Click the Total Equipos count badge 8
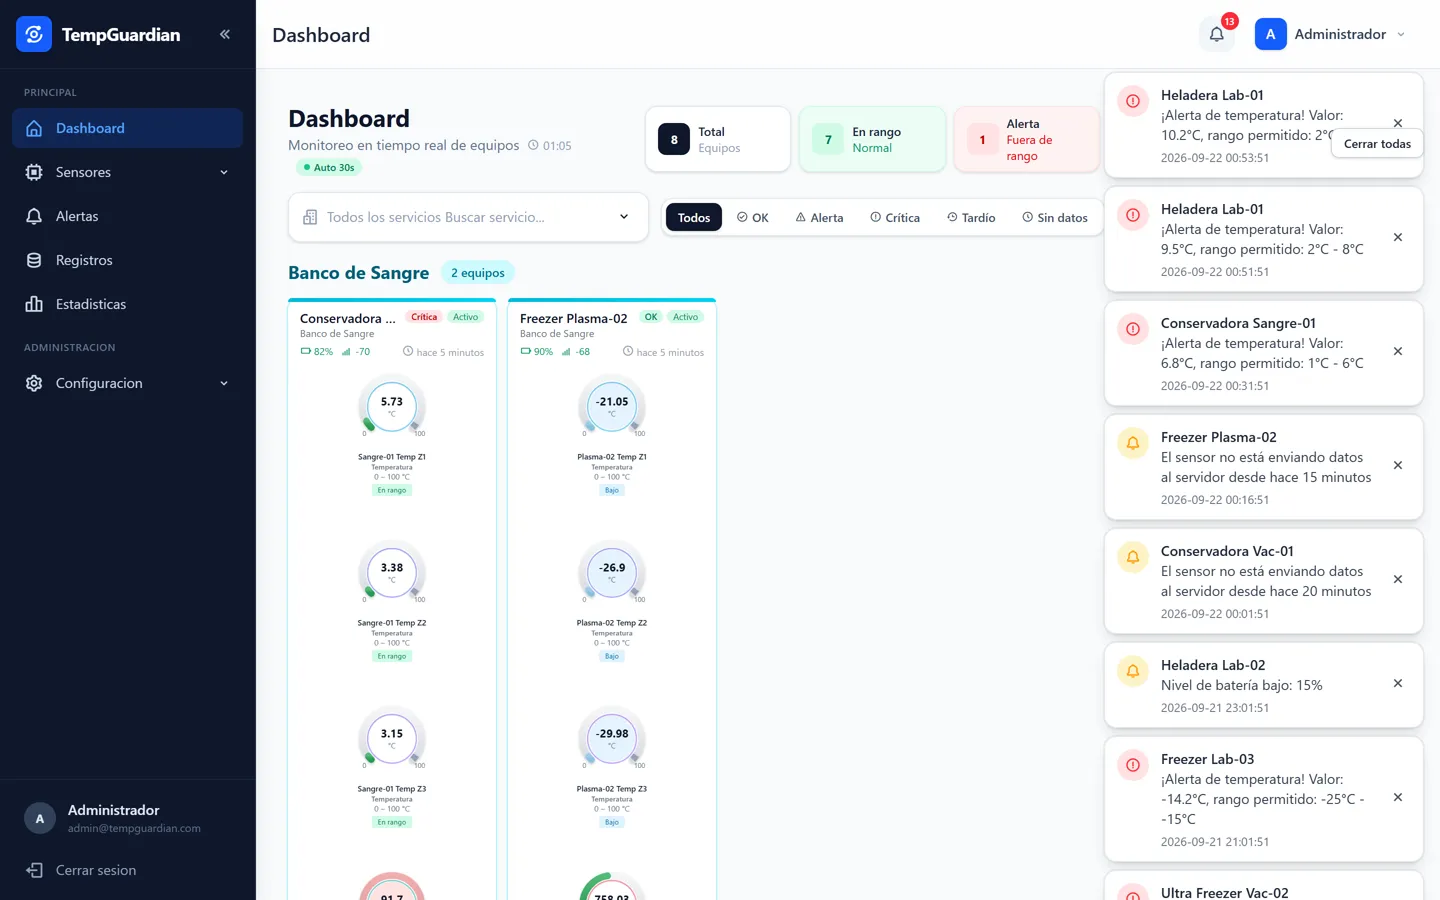This screenshot has height=900, width=1440. click(x=674, y=140)
